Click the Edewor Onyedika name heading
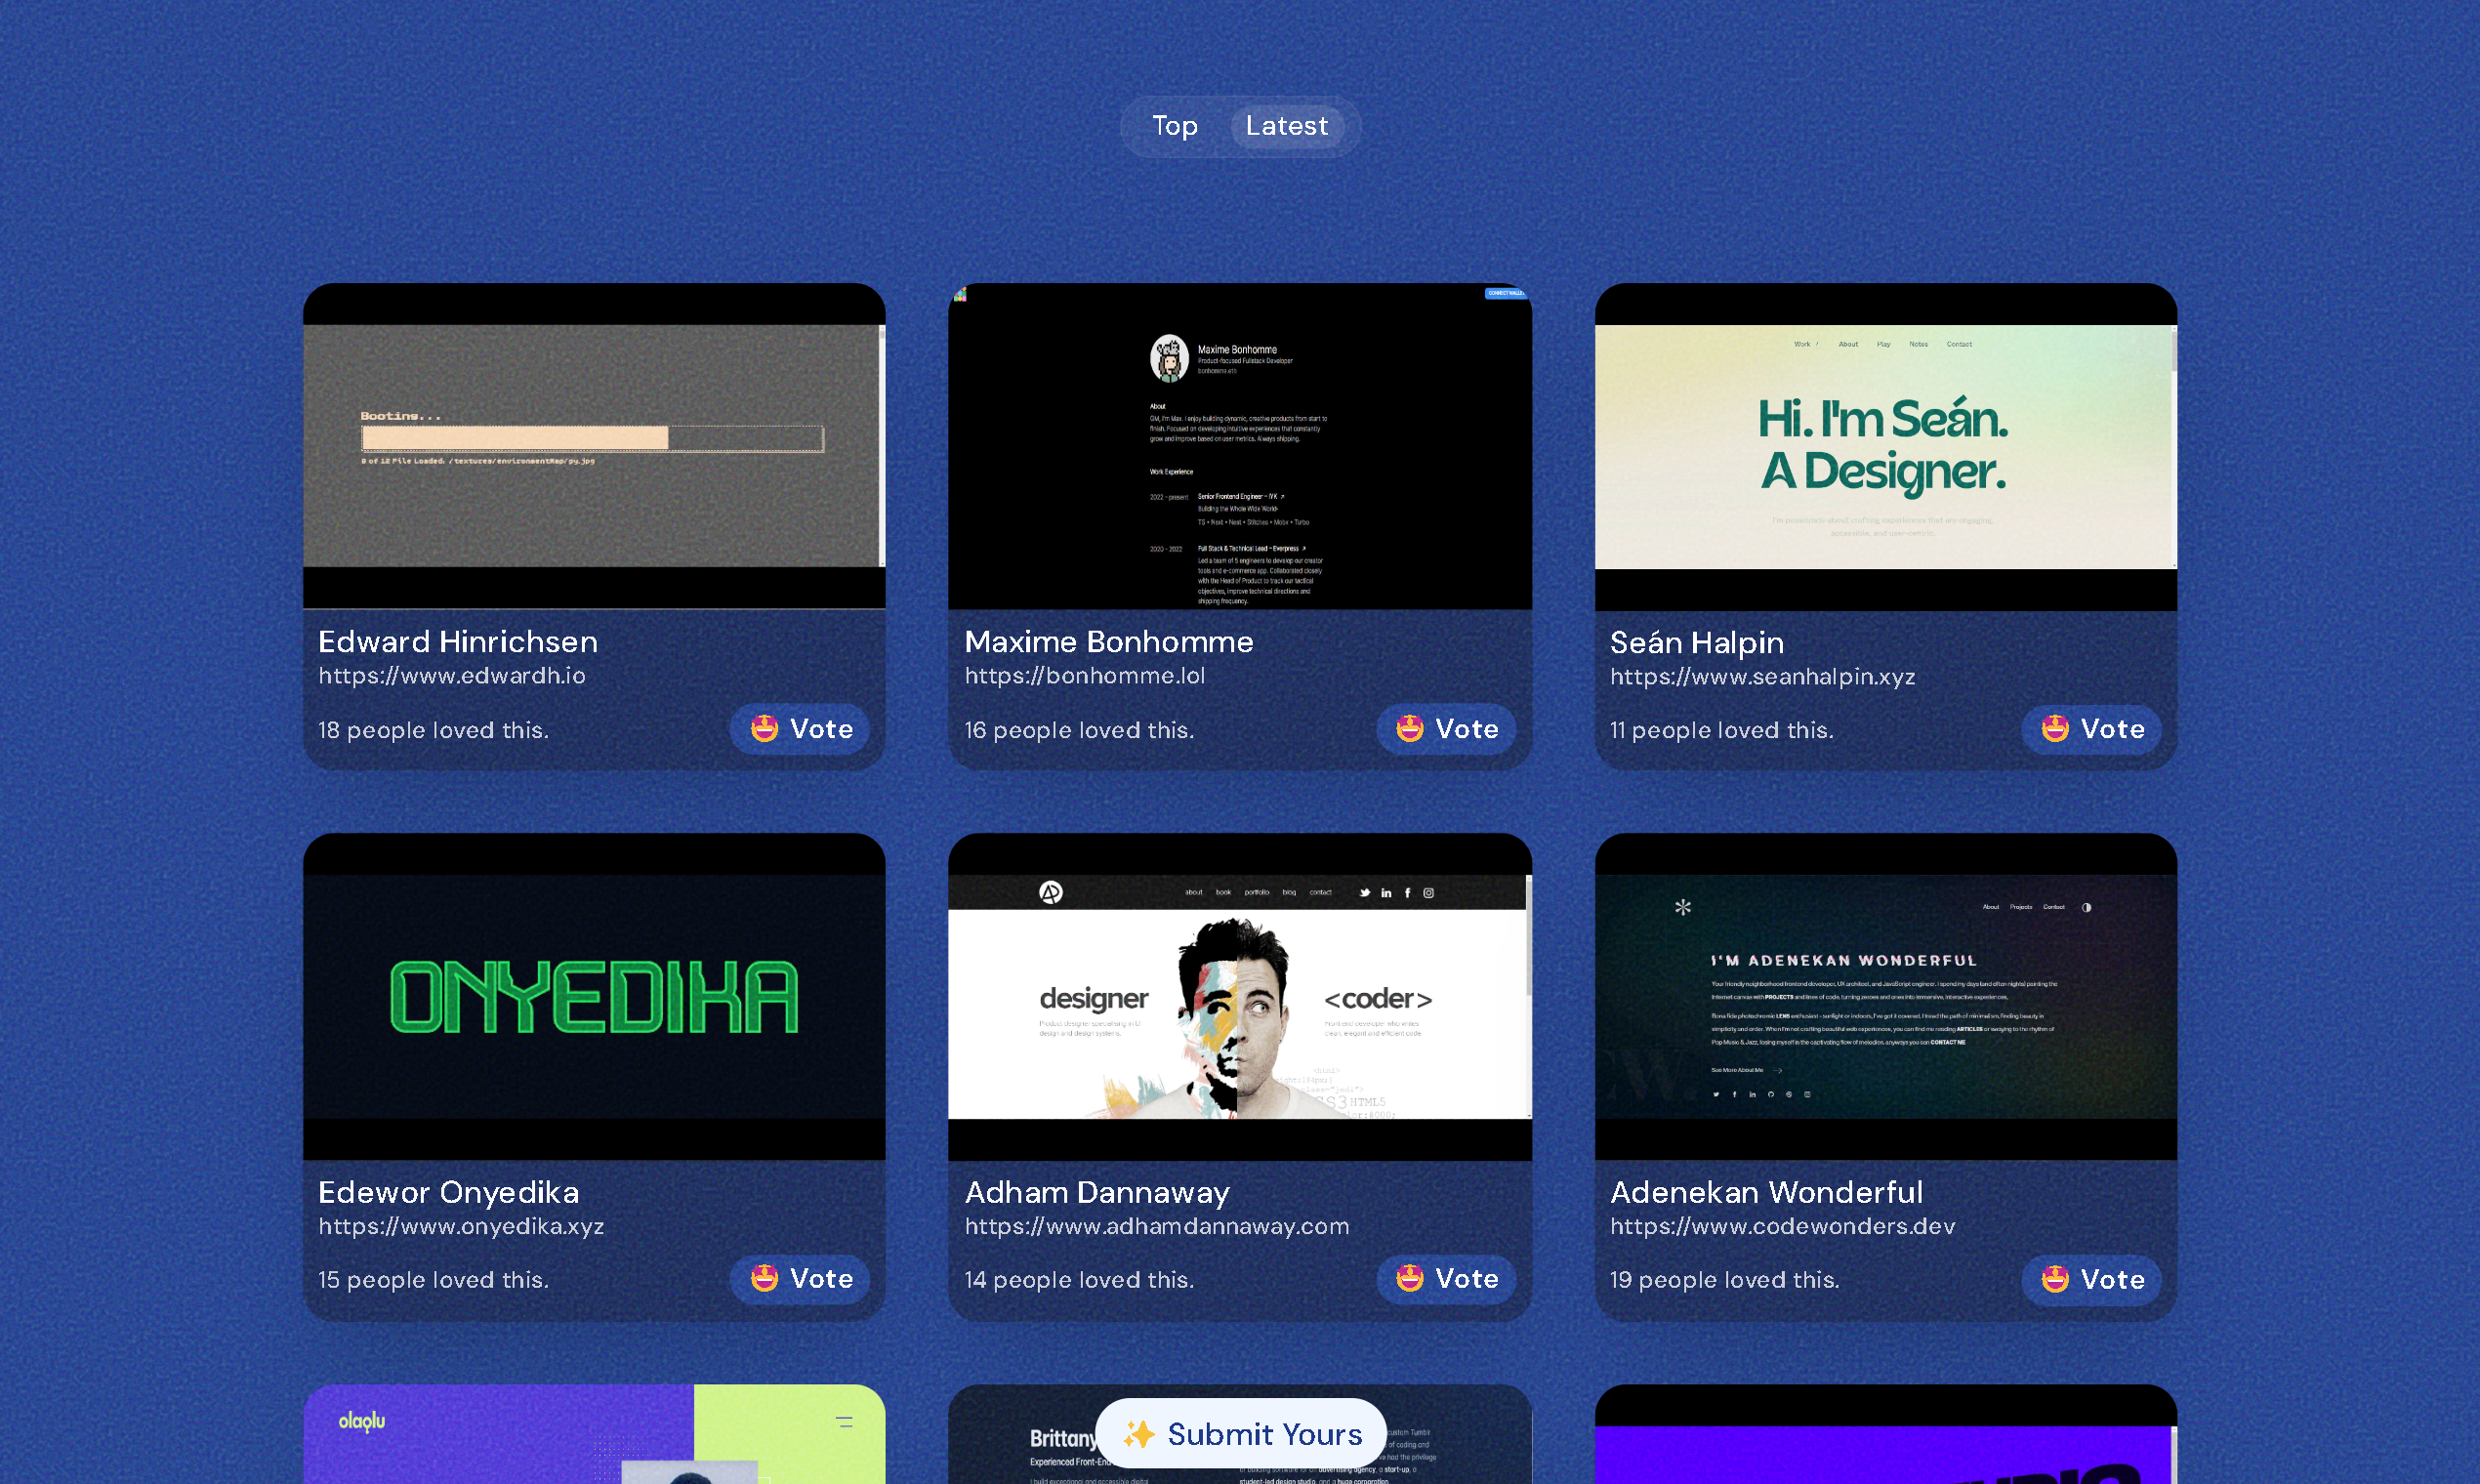Viewport: 2480px width, 1484px height. pyautogui.click(x=449, y=1192)
